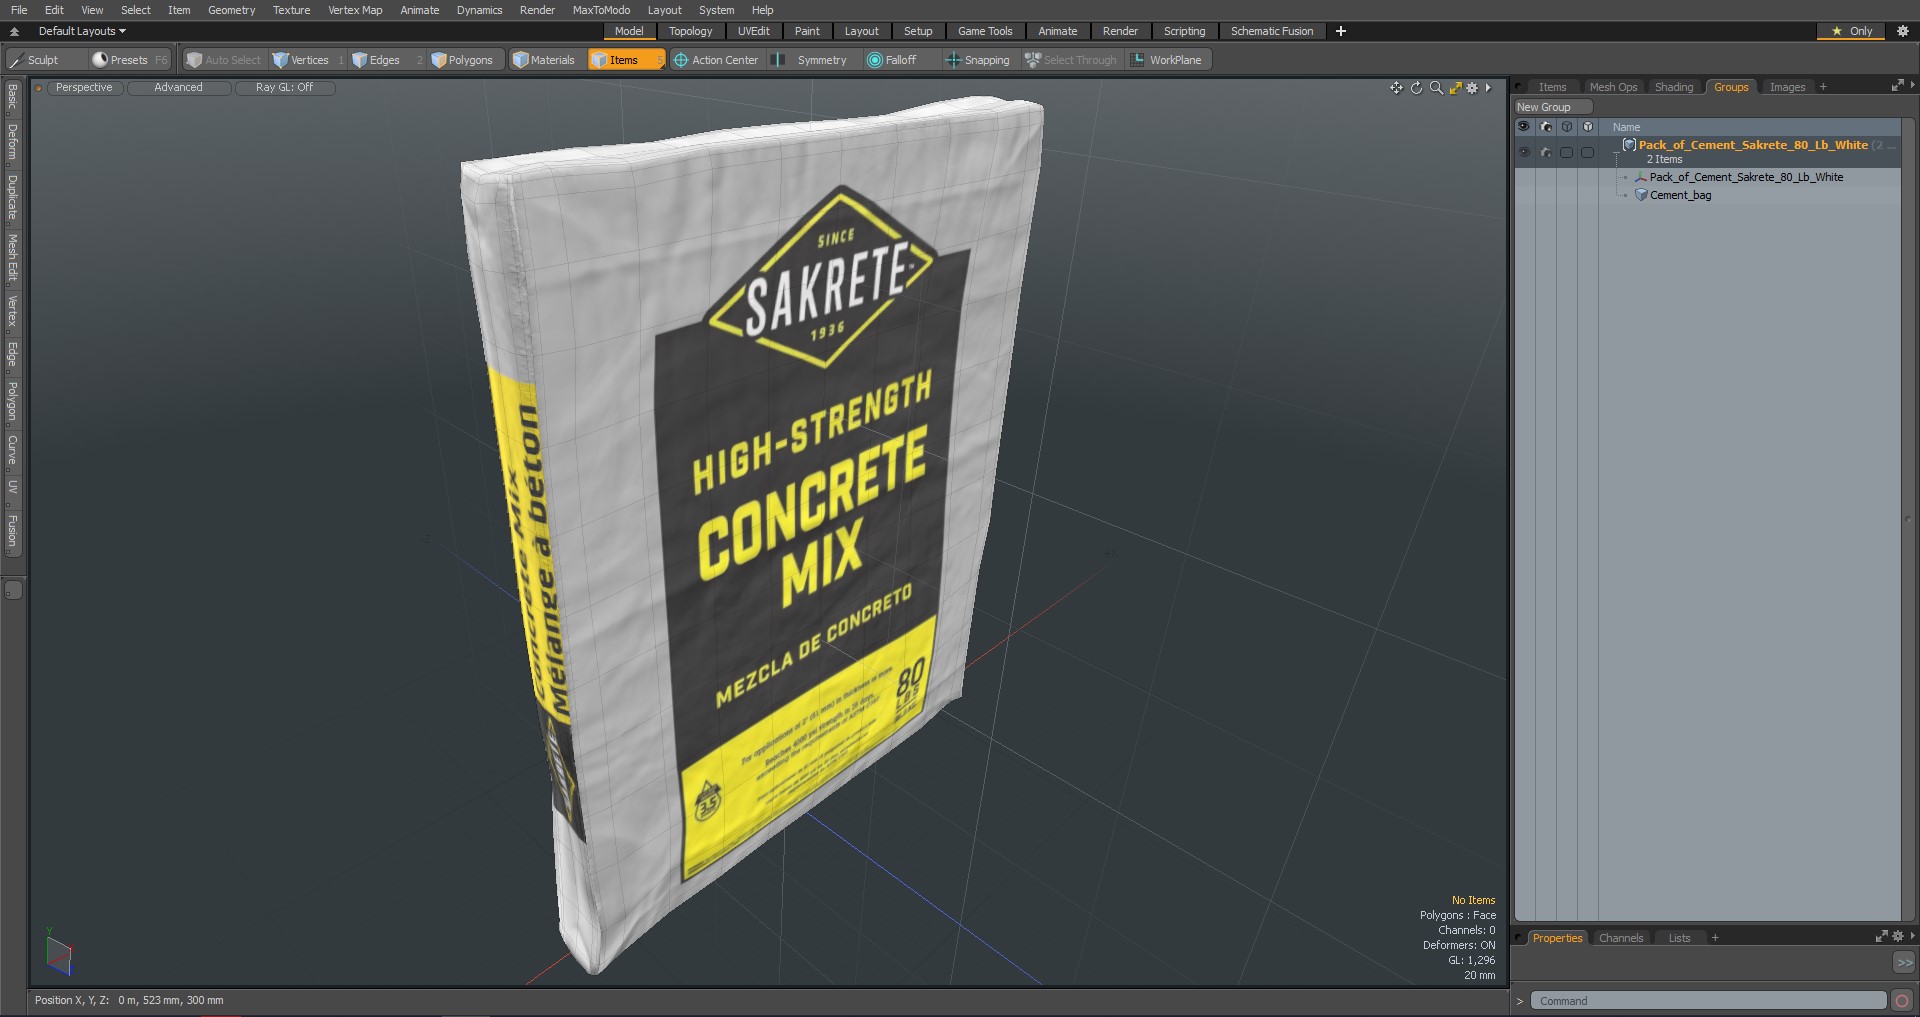The width and height of the screenshot is (1920, 1017).
Task: Expand viewport options arrow
Action: pyautogui.click(x=1488, y=88)
